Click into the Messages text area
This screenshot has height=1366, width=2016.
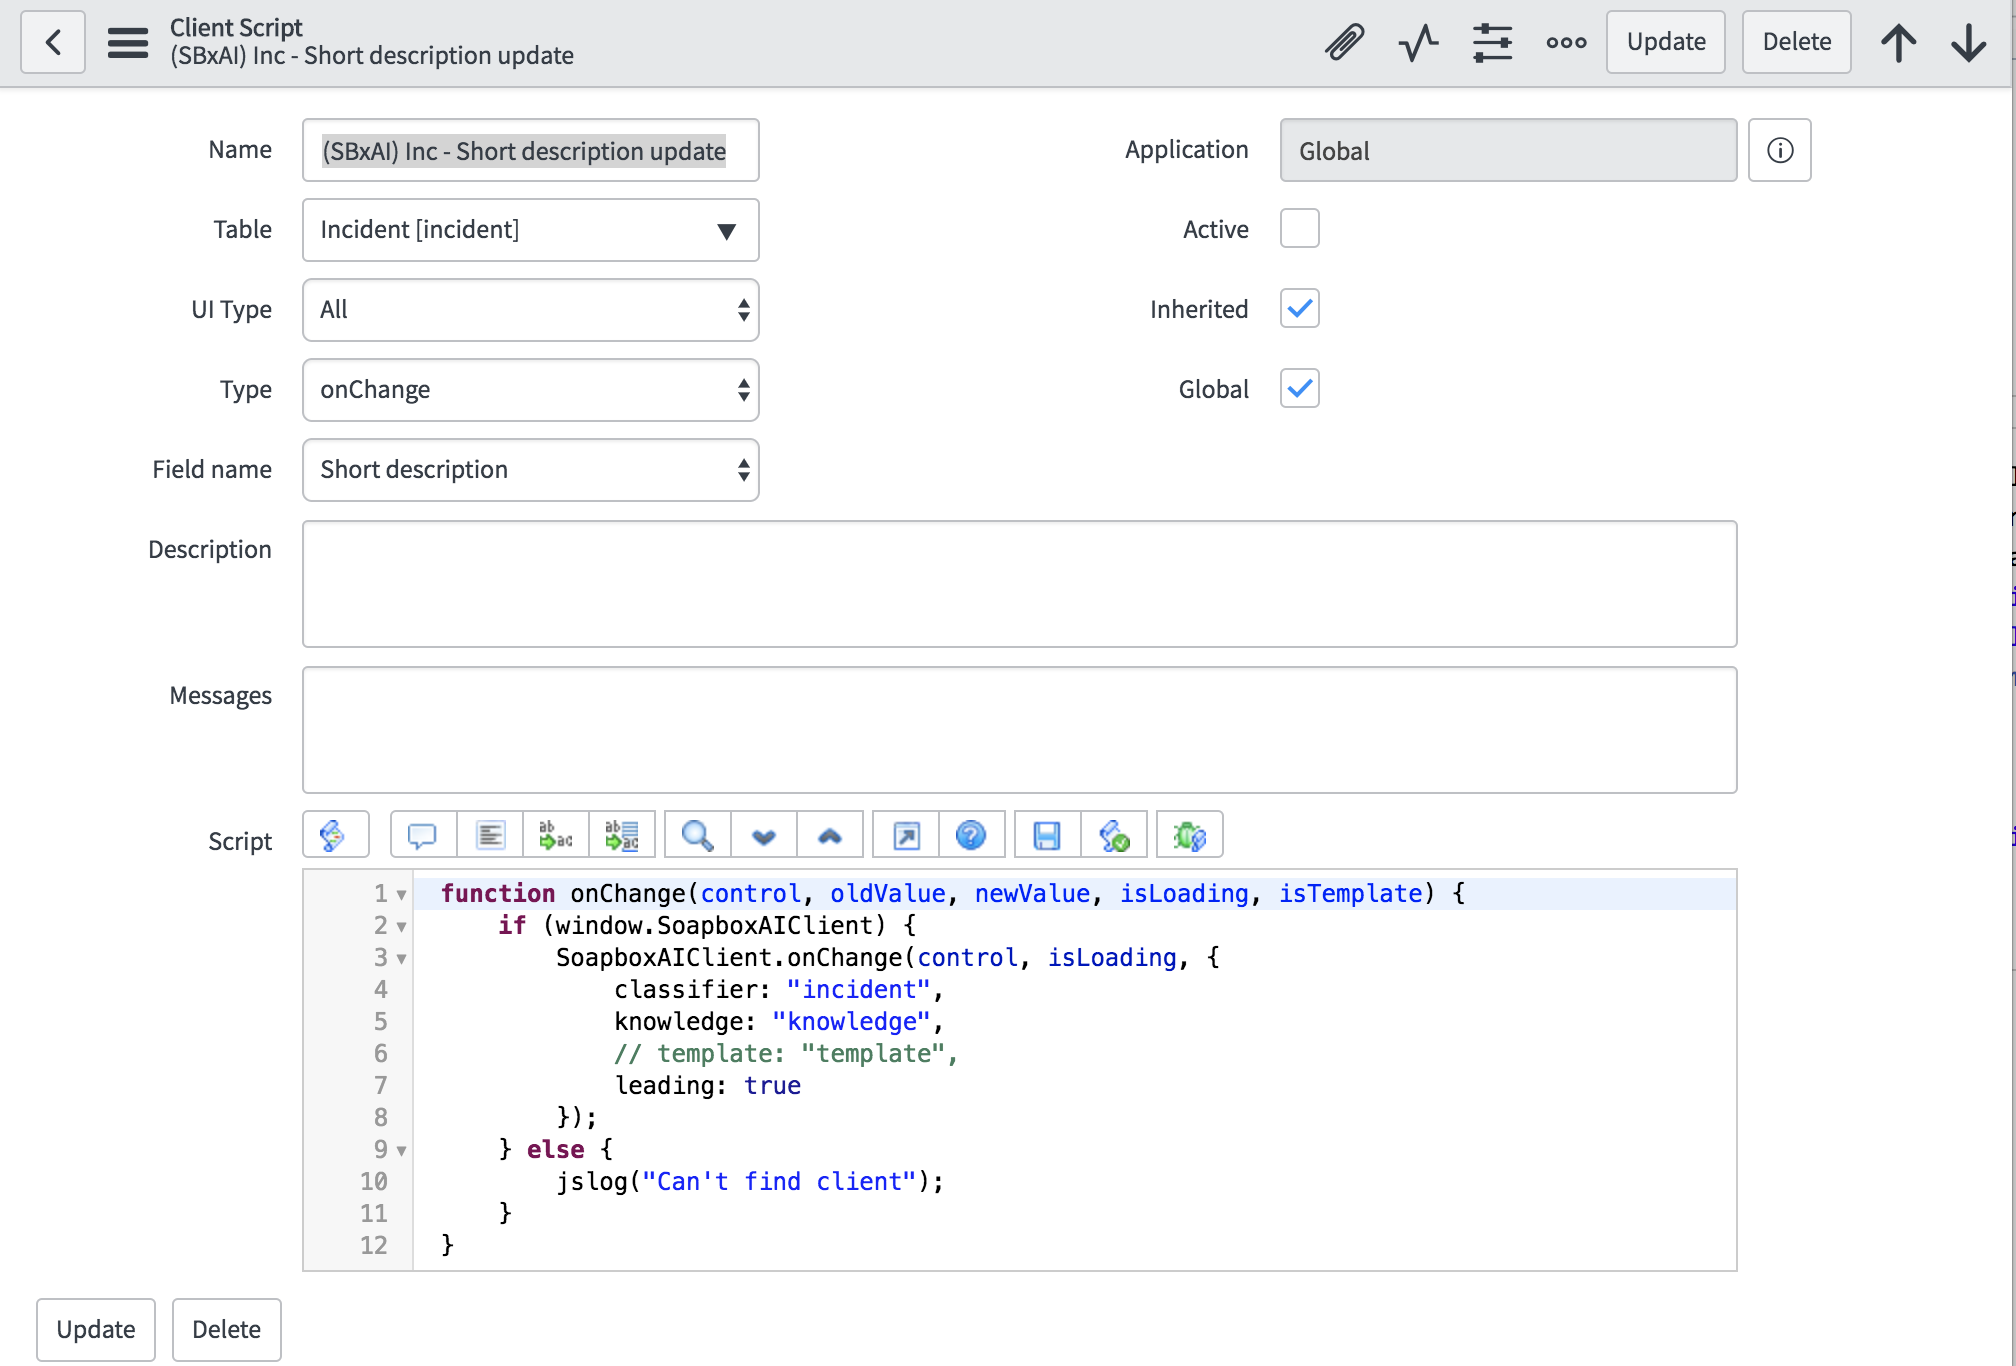1020,730
